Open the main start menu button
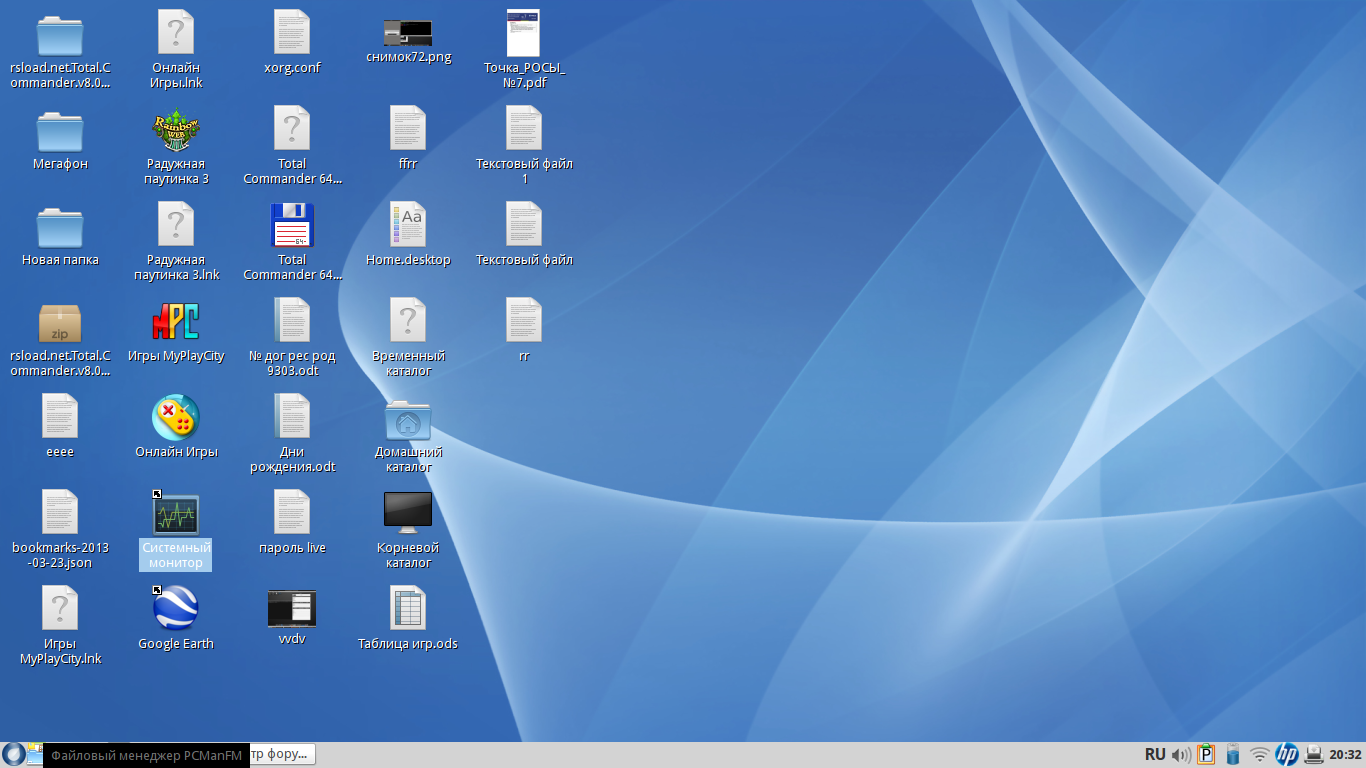 tap(13, 755)
